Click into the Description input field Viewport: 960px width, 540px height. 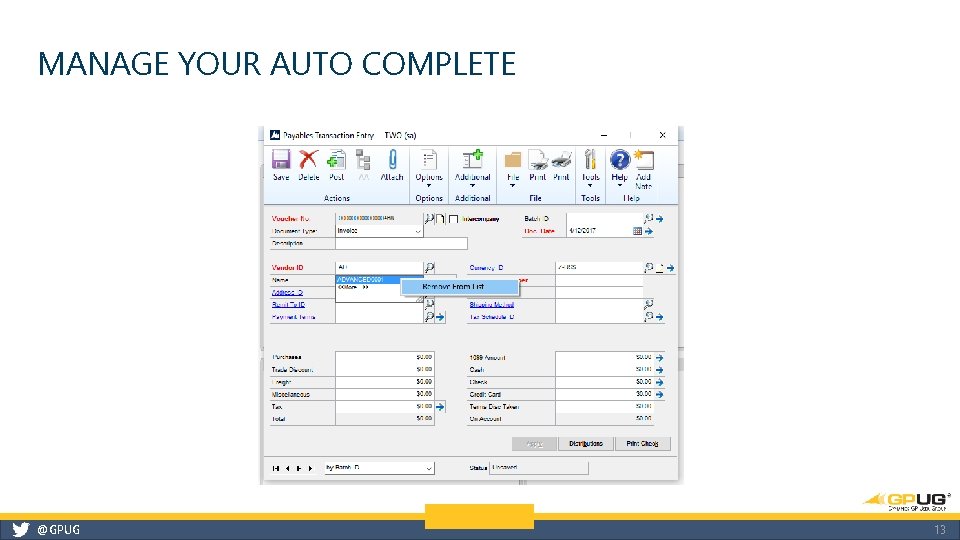point(401,244)
